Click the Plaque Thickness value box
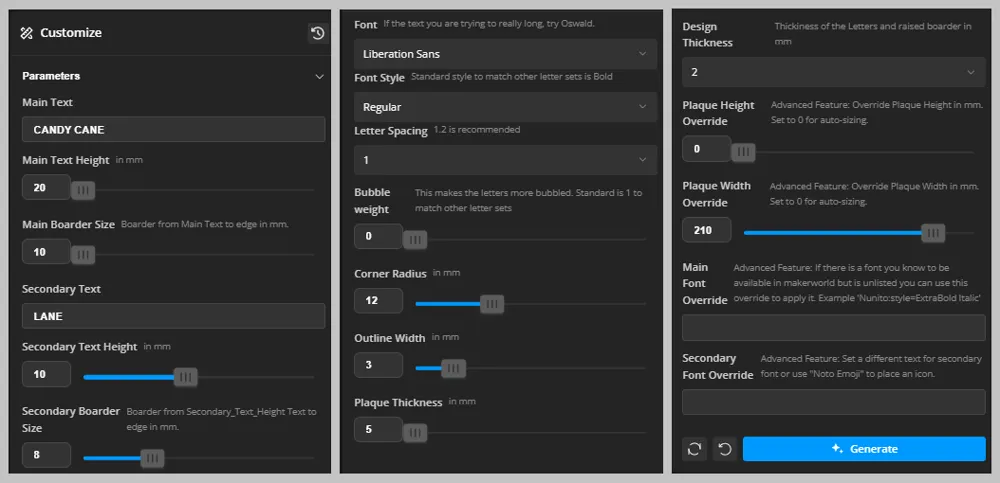This screenshot has height=483, width=1000. coord(379,429)
